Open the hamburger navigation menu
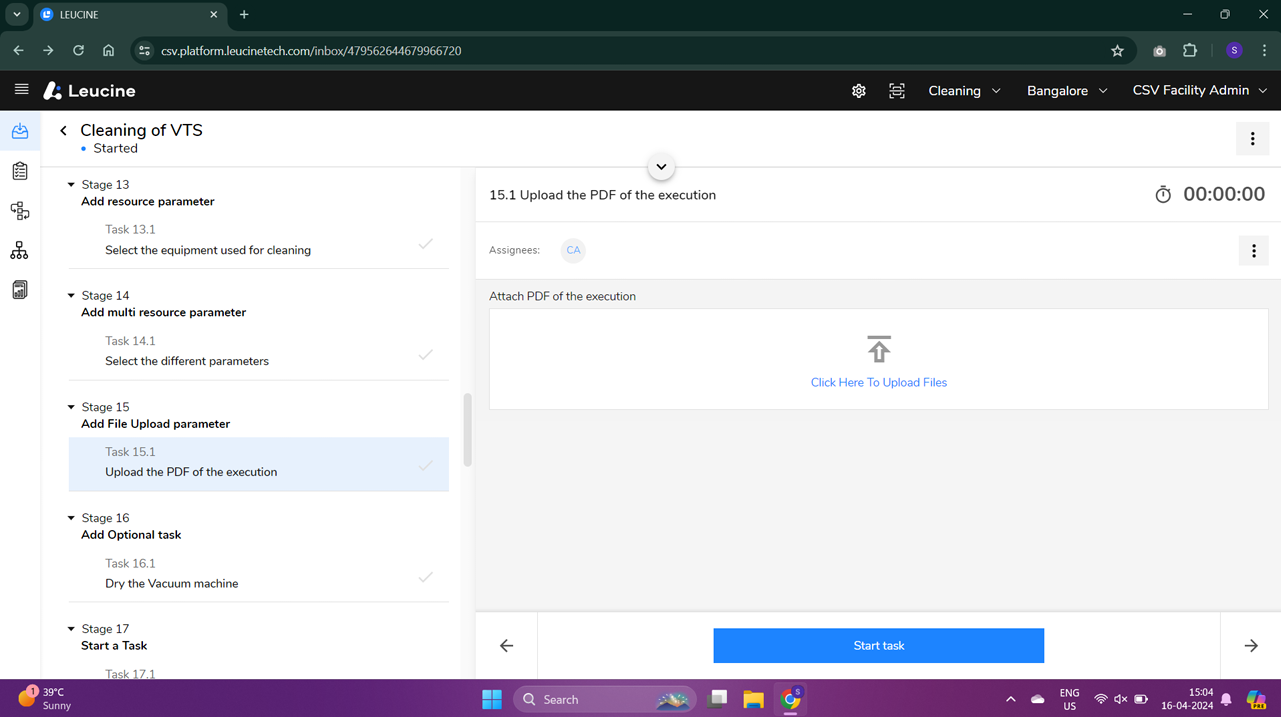The image size is (1281, 717). click(x=21, y=90)
